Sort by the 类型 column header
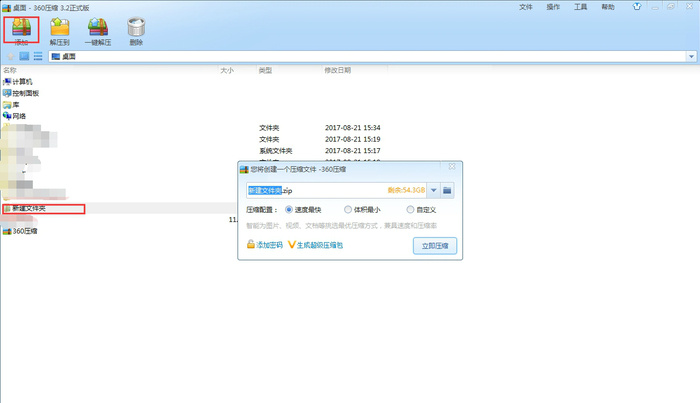This screenshot has height=403, width=700. [x=265, y=70]
